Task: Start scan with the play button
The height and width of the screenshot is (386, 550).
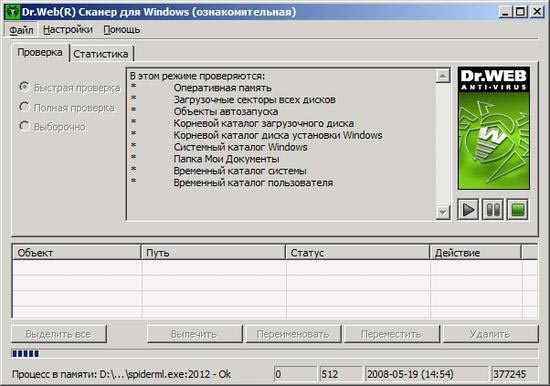Action: tap(468, 210)
